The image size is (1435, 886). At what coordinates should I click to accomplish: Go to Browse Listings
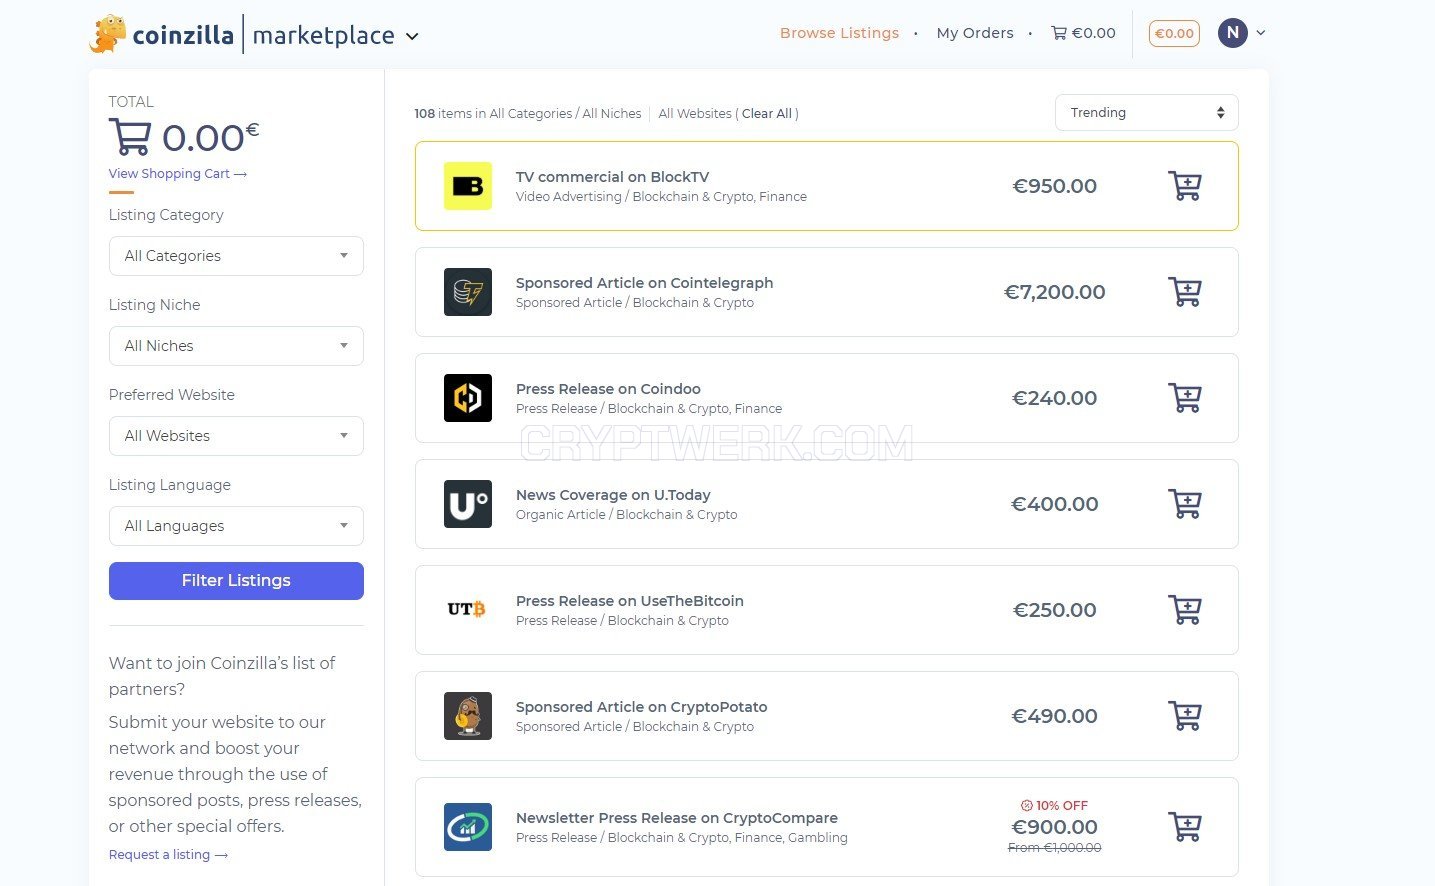coord(839,33)
